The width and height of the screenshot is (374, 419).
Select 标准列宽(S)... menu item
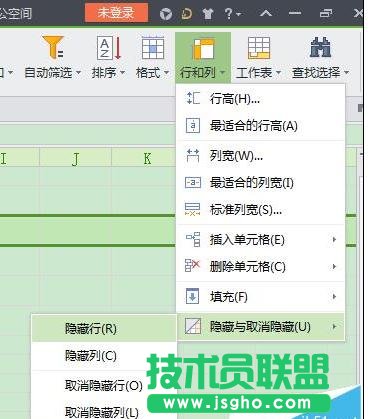tap(261, 210)
